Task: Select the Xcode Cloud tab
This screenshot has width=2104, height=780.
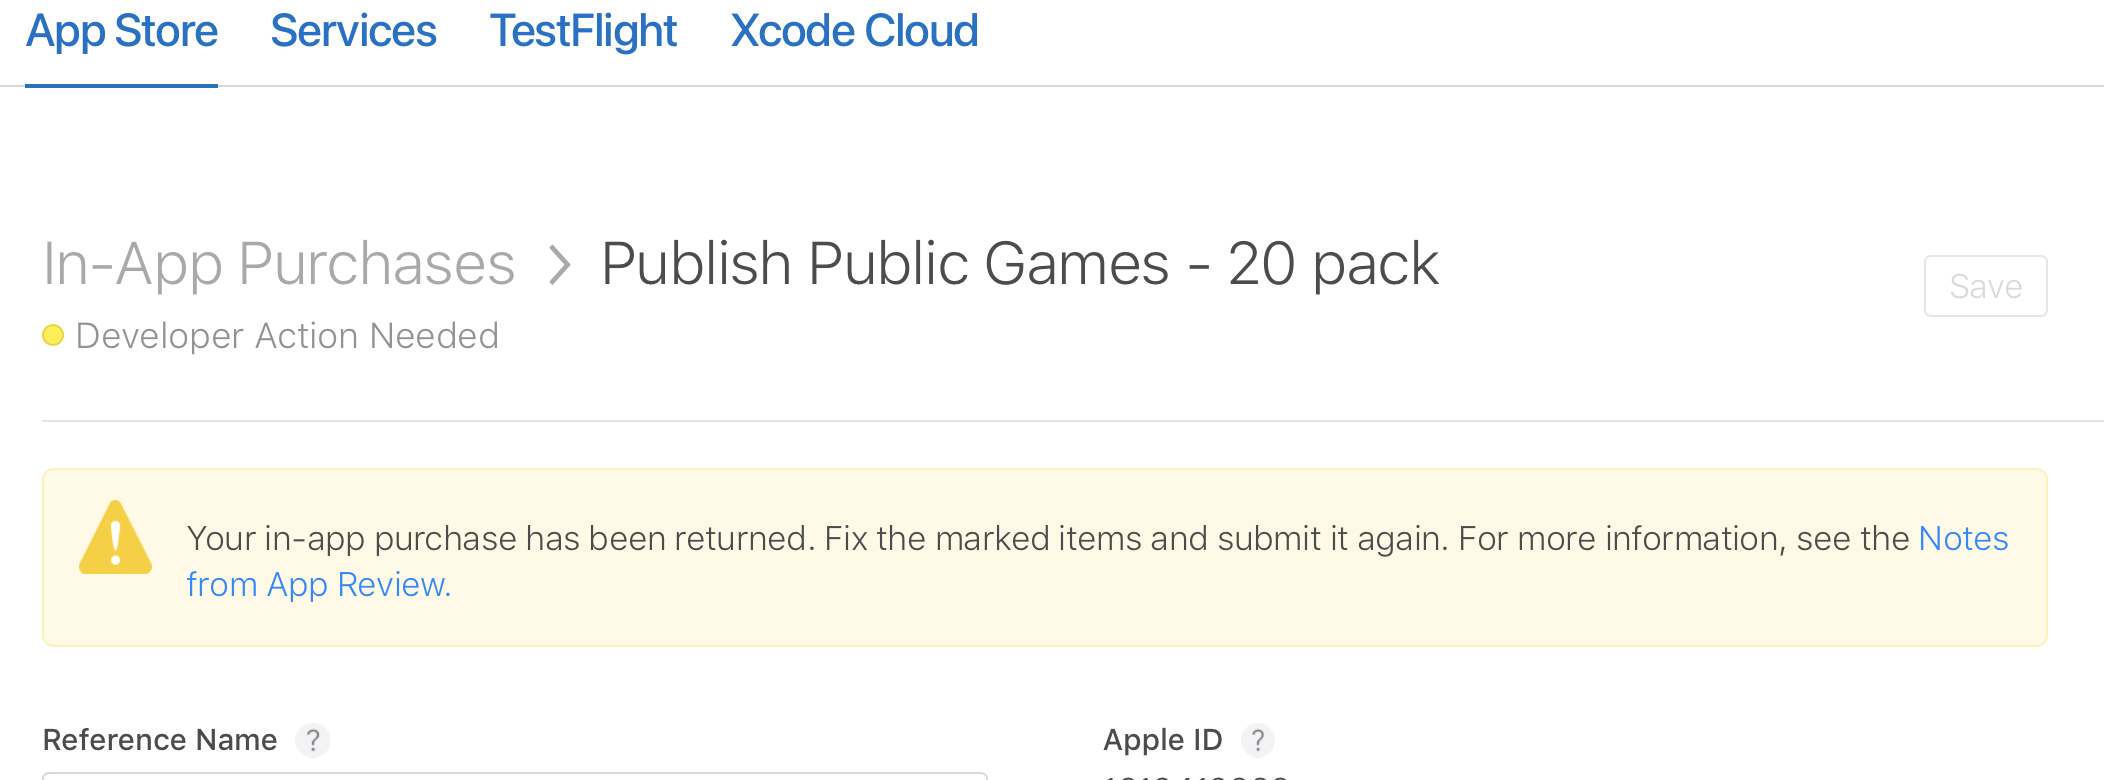Action: [854, 32]
